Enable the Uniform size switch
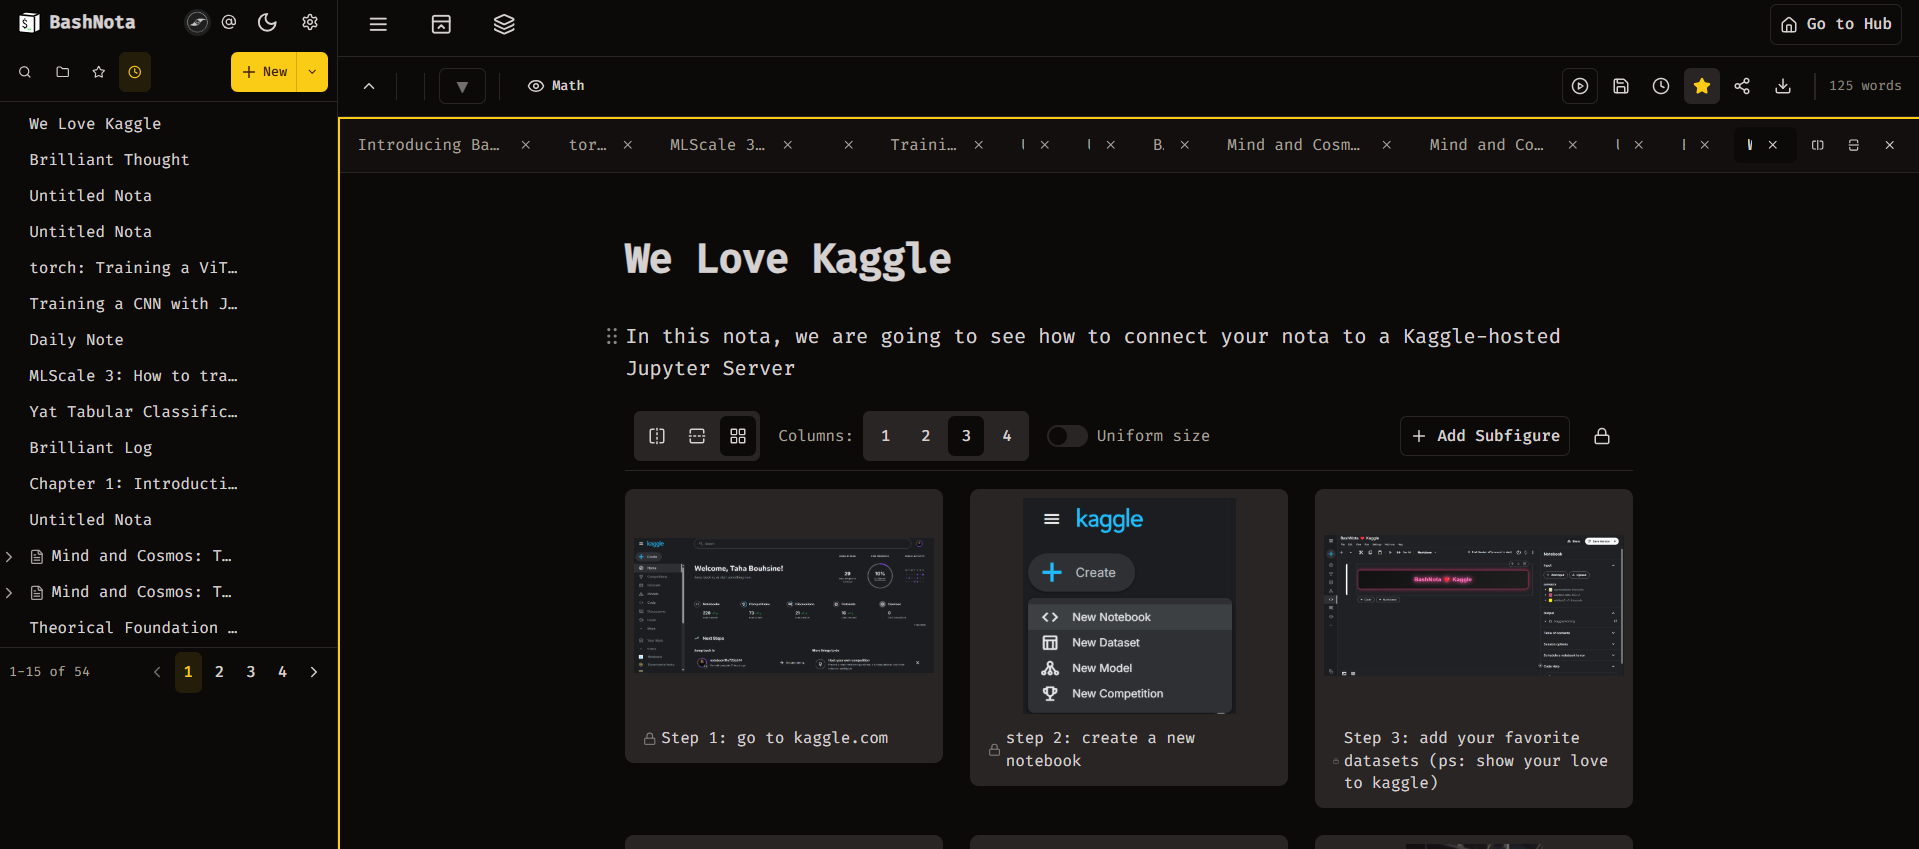1919x849 pixels. point(1067,436)
